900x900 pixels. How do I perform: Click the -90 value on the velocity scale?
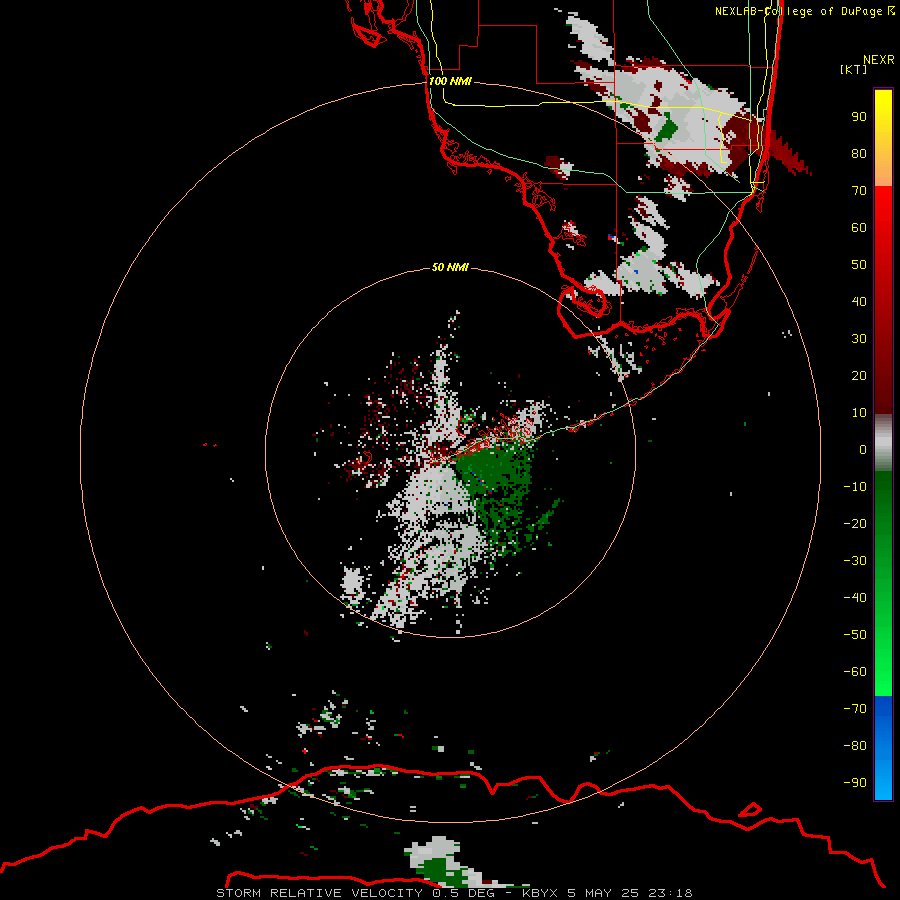855,783
